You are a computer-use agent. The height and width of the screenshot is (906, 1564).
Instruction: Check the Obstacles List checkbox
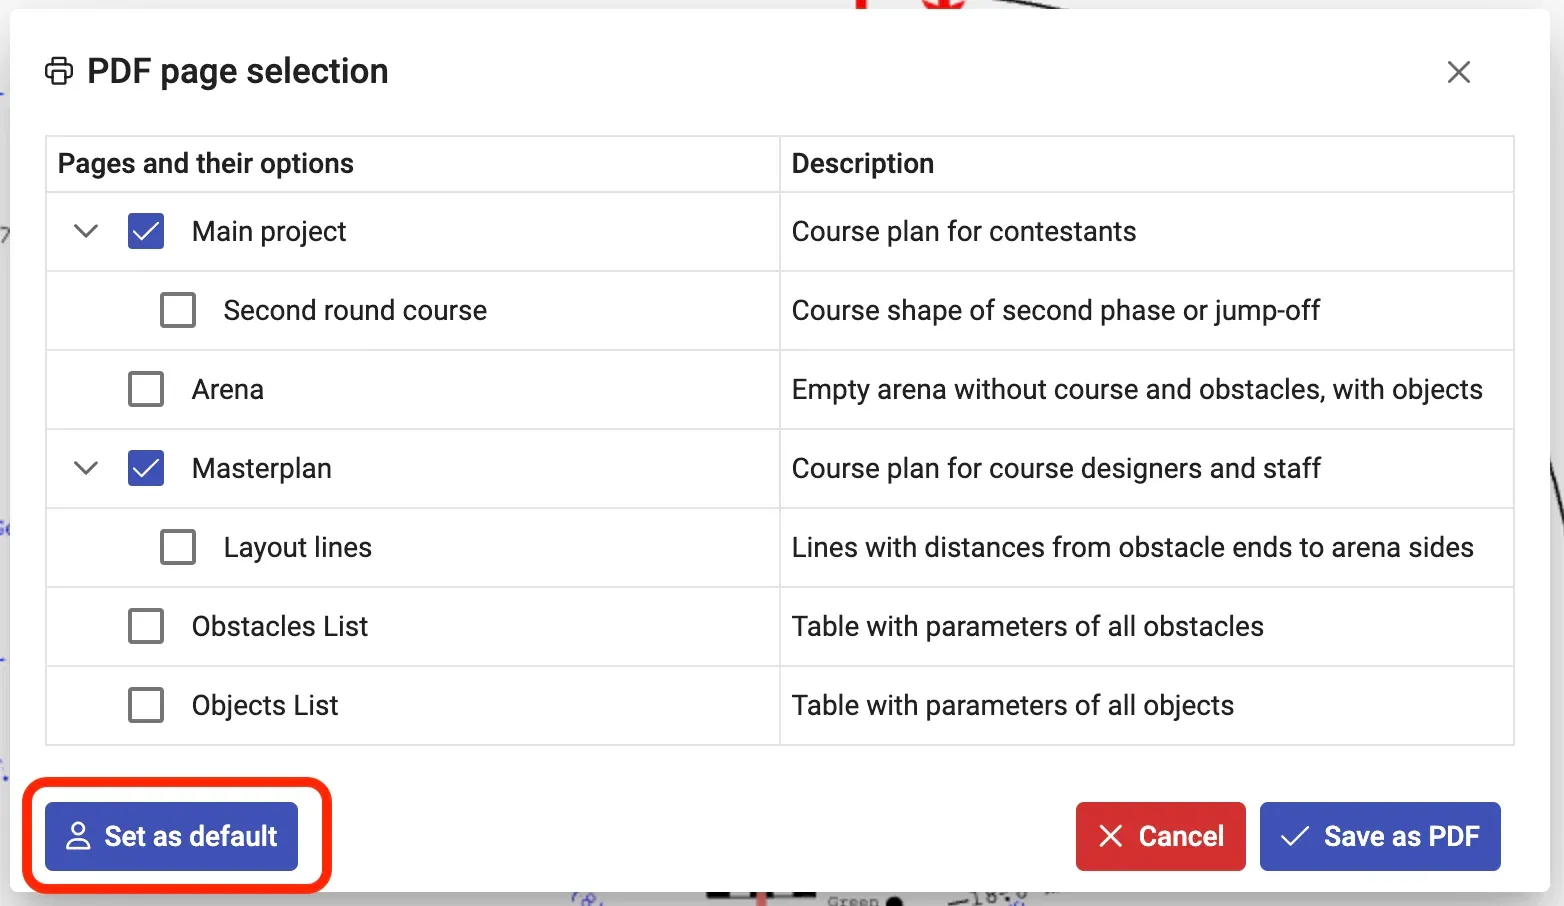(146, 626)
